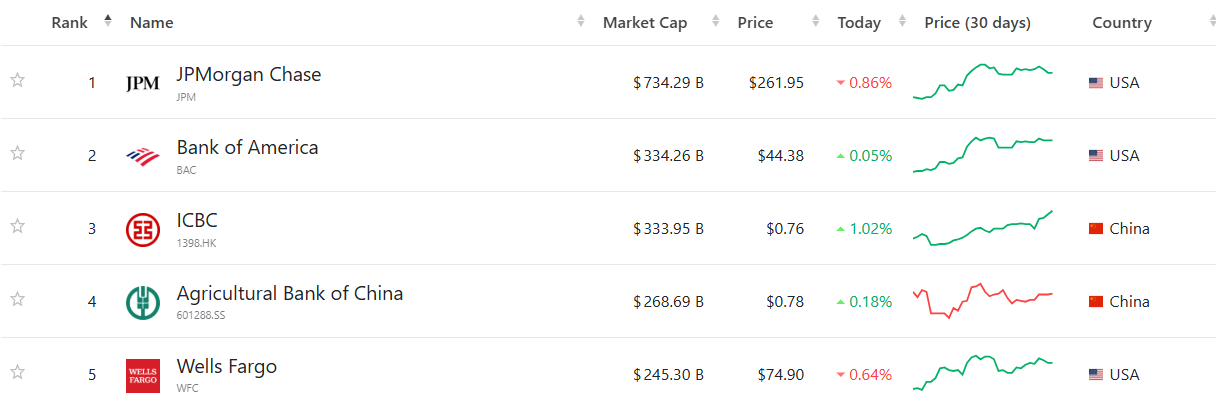Viewport: 1216px width, 403px height.
Task: Click Agricultural Bank red 30-day price chart
Action: point(982,300)
